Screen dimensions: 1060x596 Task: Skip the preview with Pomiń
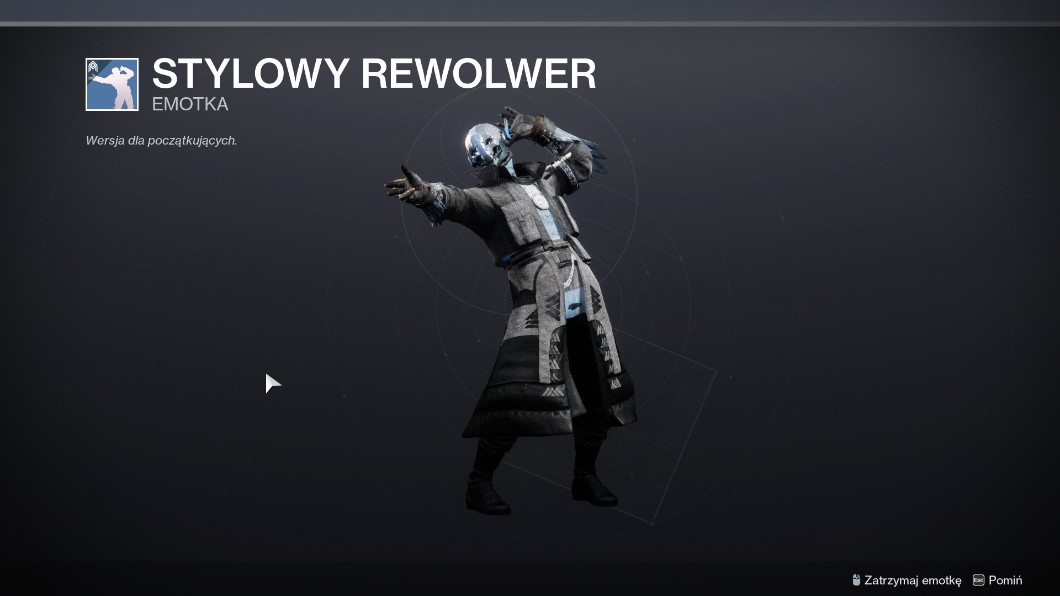(1005, 580)
